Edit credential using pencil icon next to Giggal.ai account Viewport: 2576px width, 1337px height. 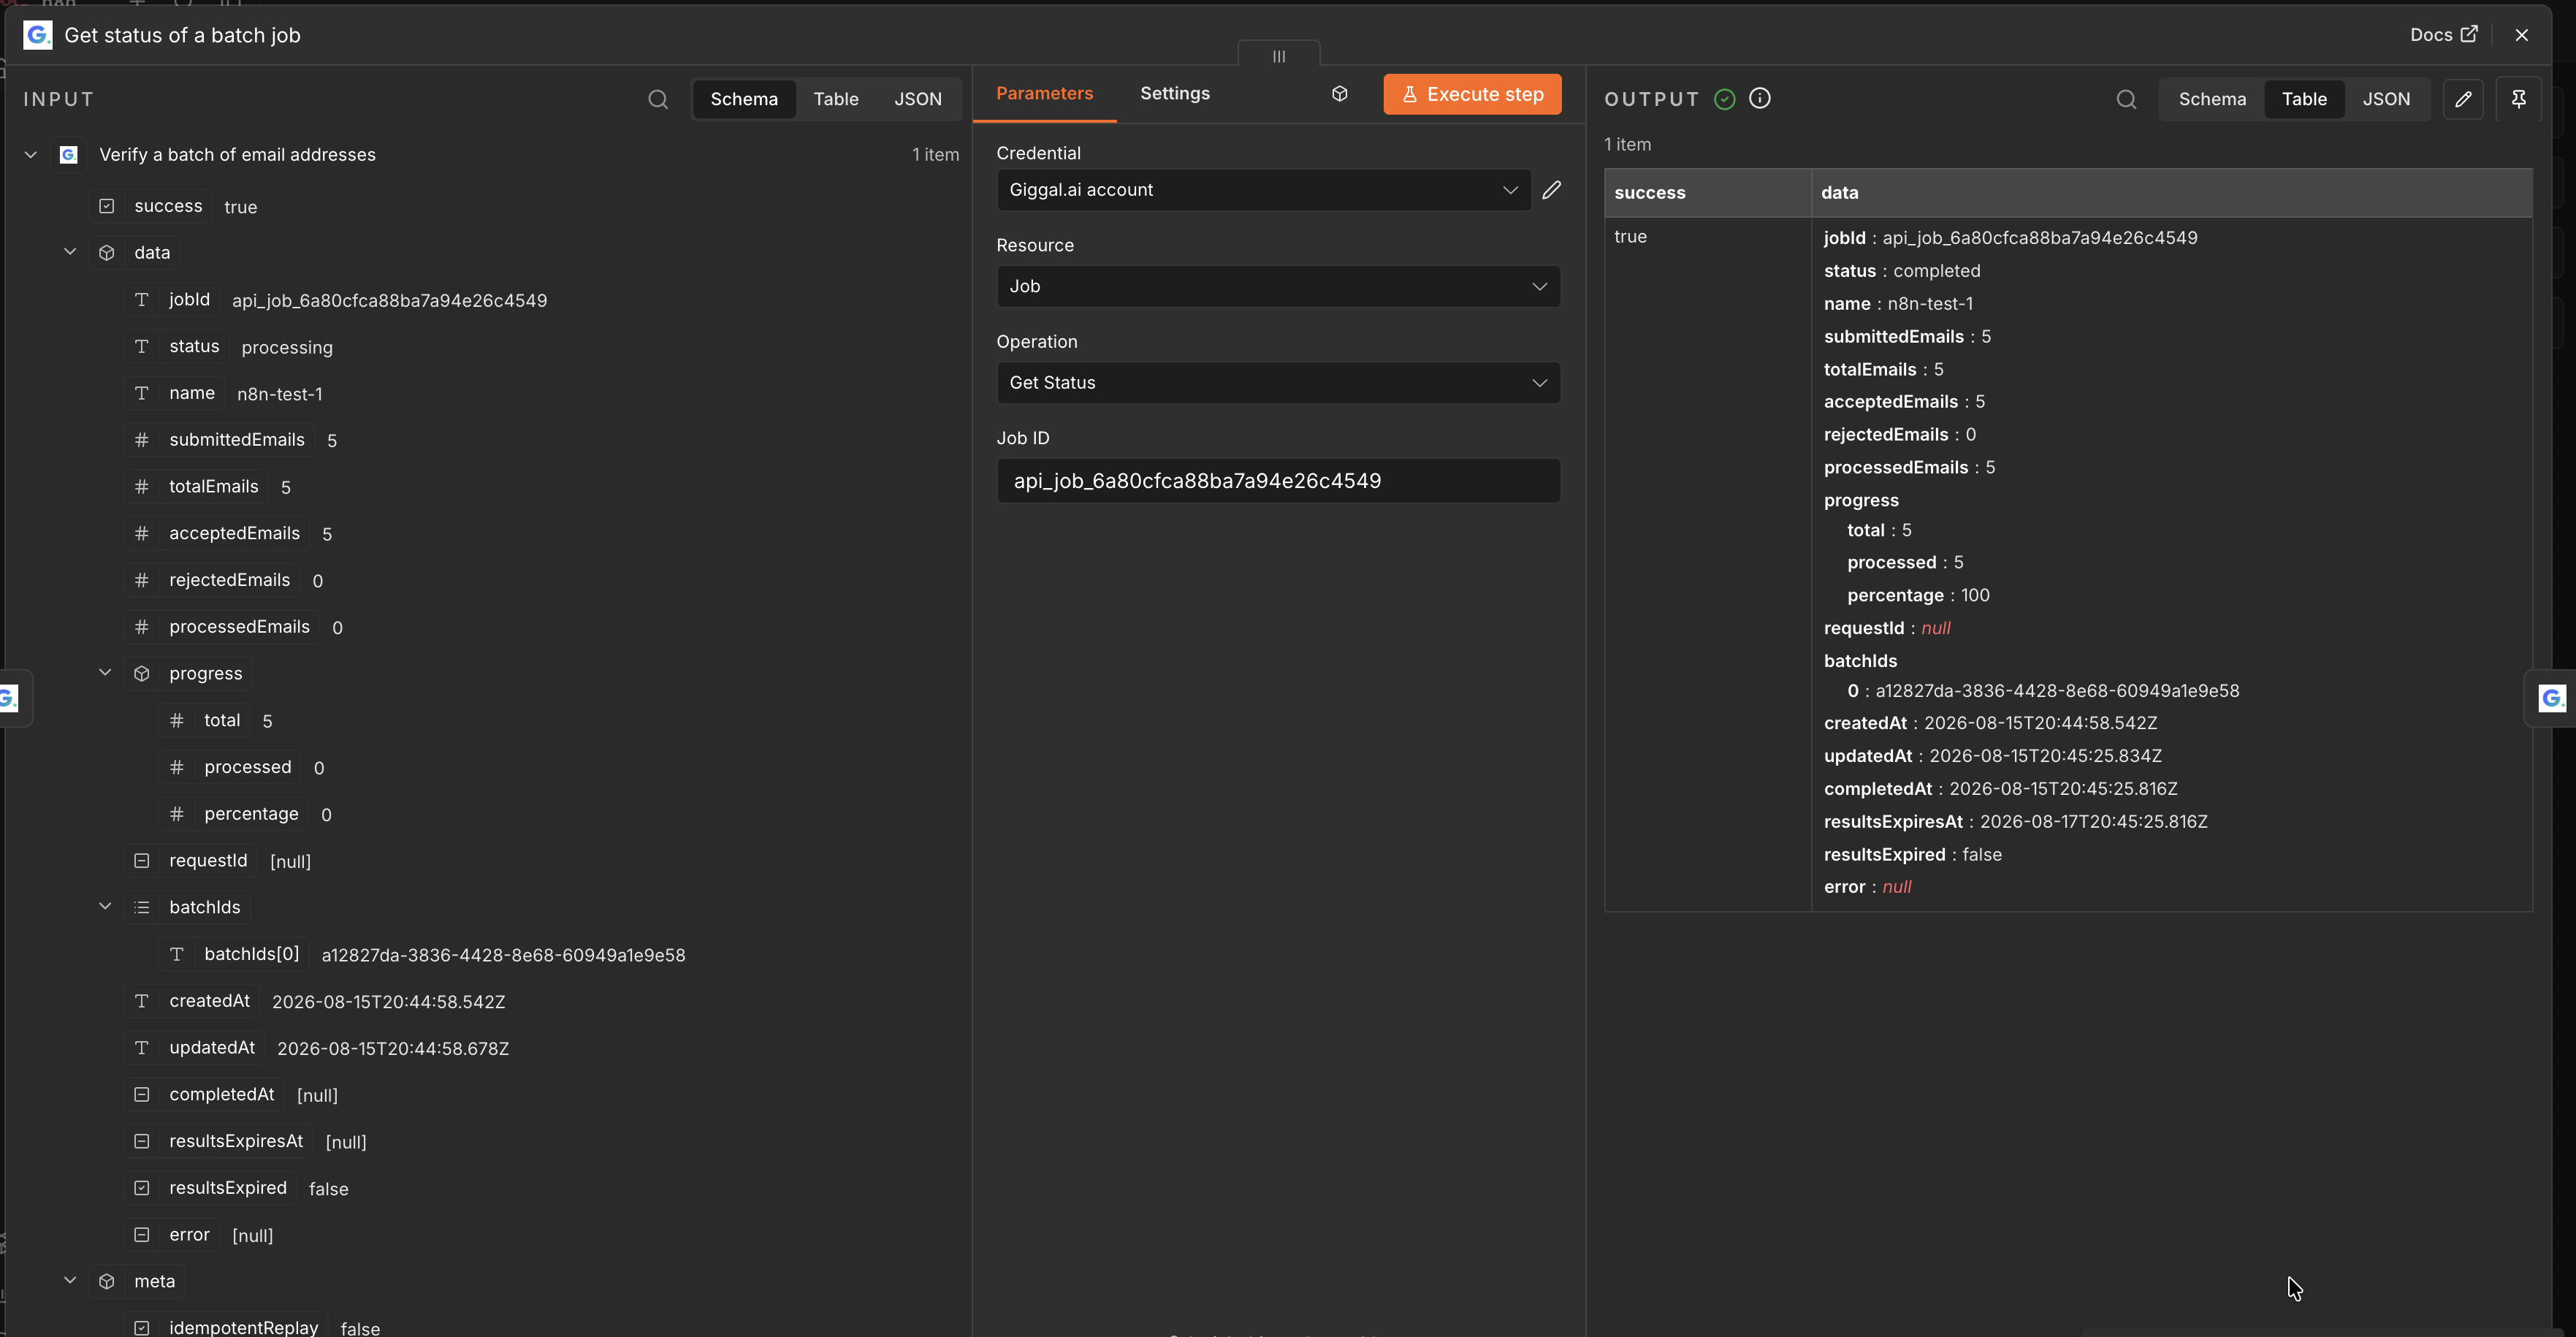(x=1551, y=190)
